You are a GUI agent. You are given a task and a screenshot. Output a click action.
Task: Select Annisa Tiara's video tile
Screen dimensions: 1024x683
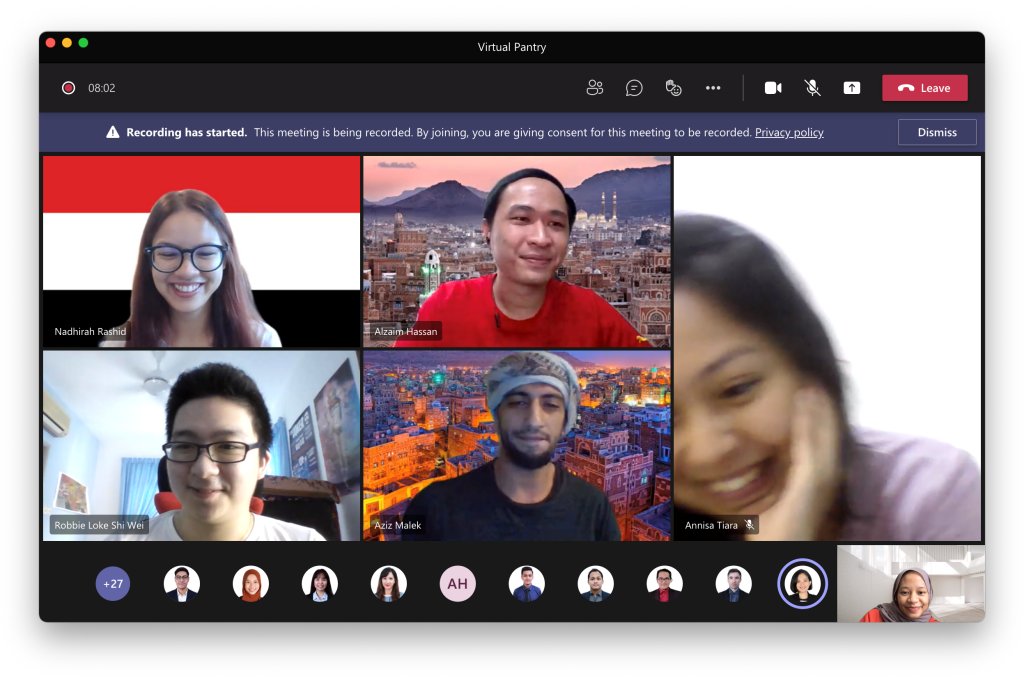pyautogui.click(x=827, y=348)
